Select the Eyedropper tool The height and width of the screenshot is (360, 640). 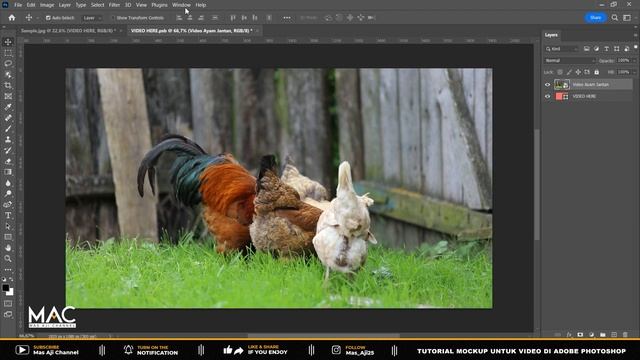[8, 107]
